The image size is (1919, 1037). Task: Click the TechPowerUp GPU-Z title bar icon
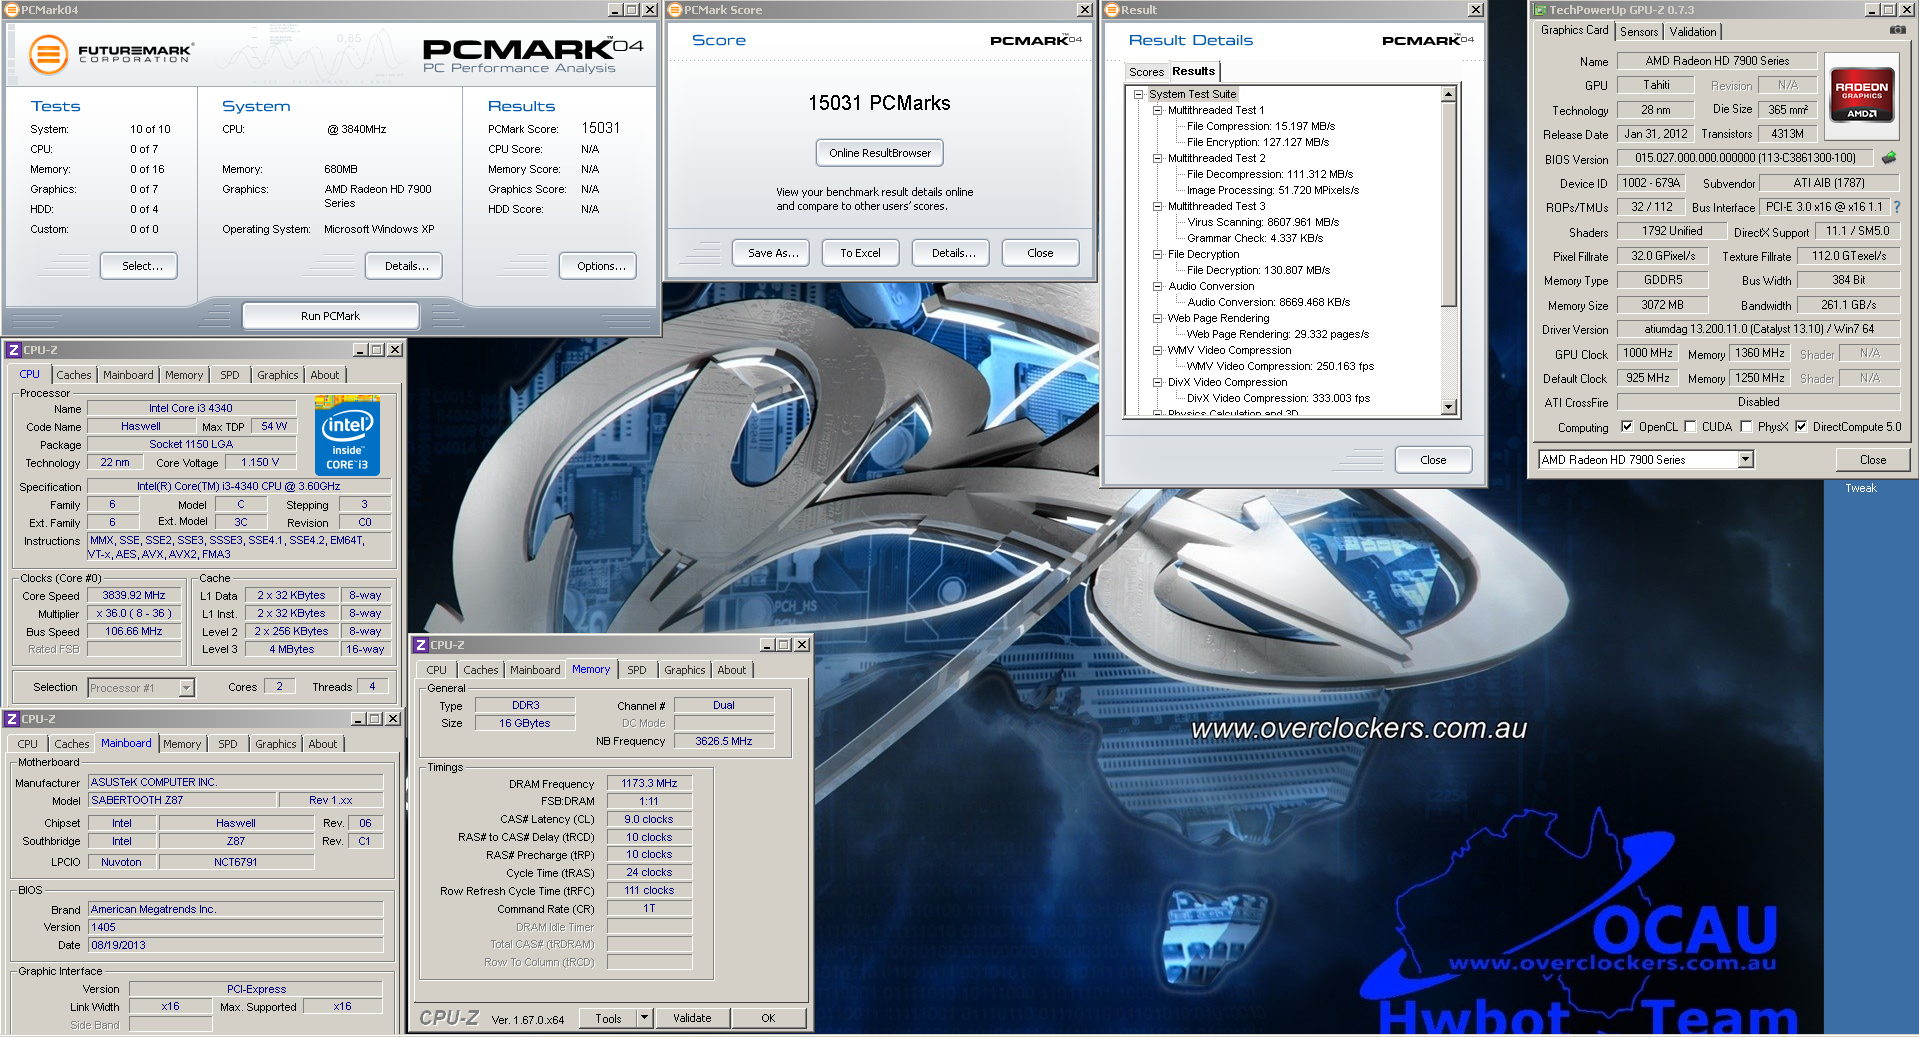1540,9
